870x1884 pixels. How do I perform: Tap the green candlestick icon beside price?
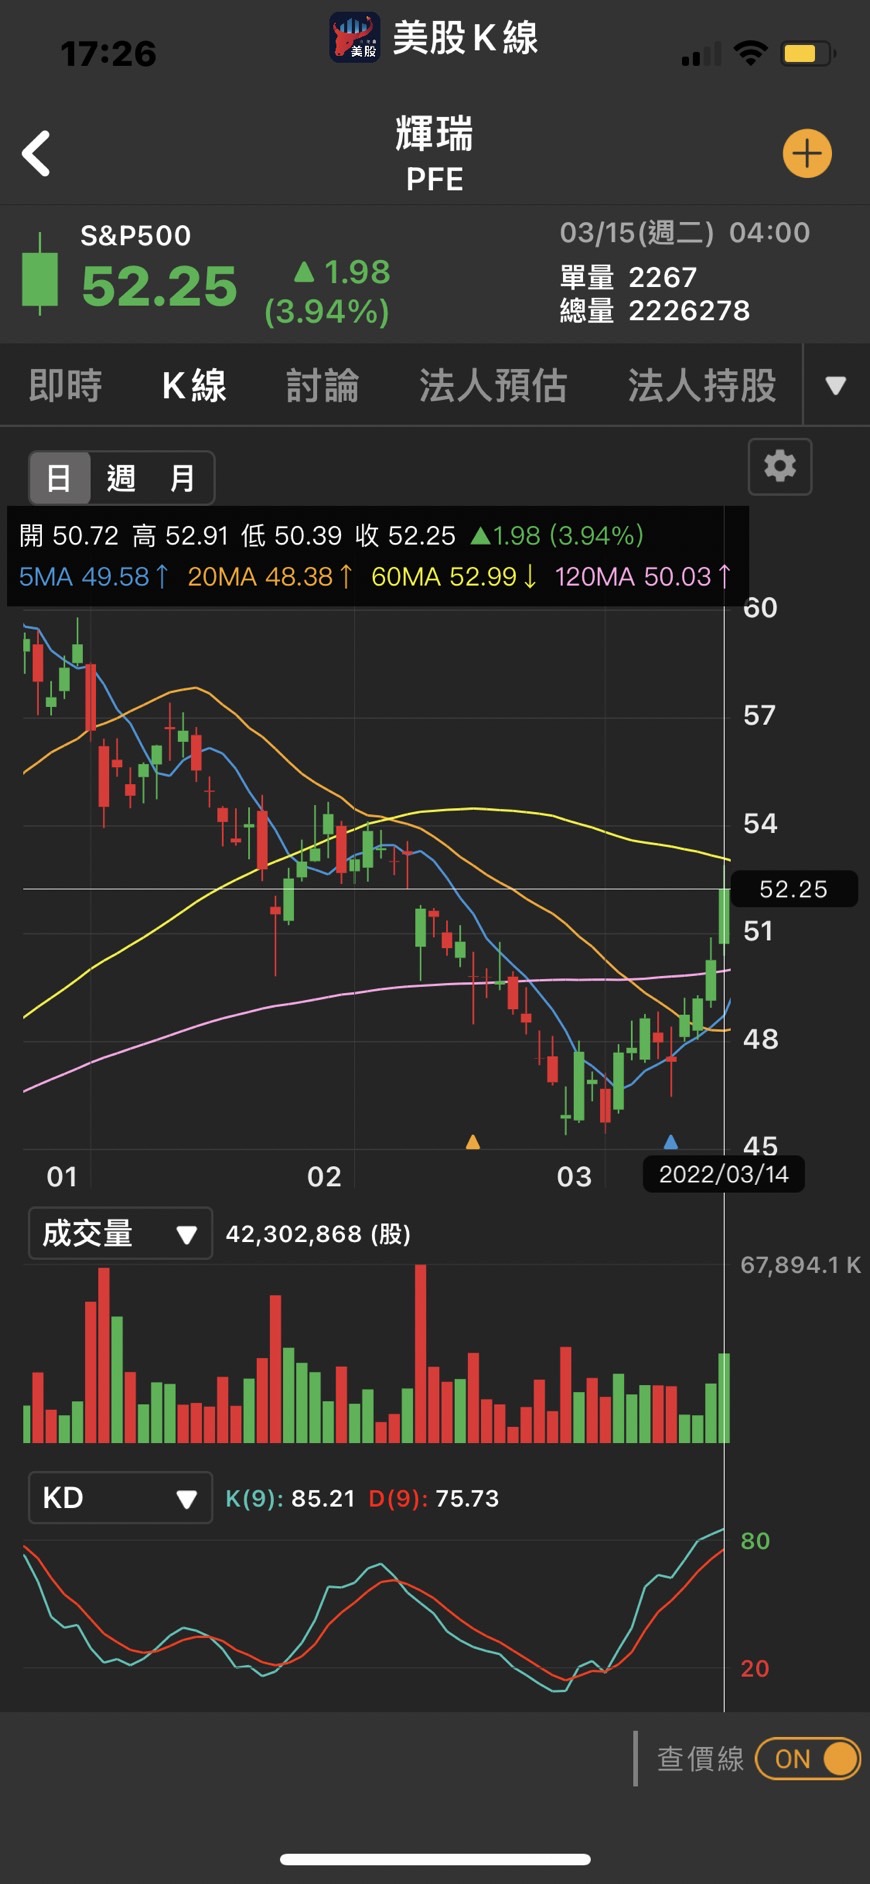coord(40,275)
